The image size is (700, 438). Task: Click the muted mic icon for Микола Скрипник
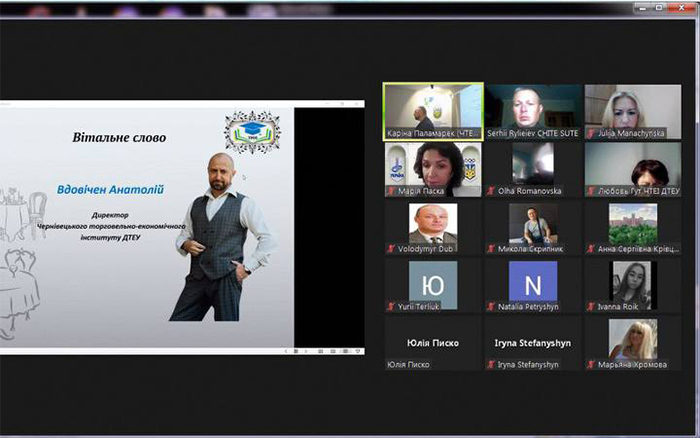pos(491,250)
